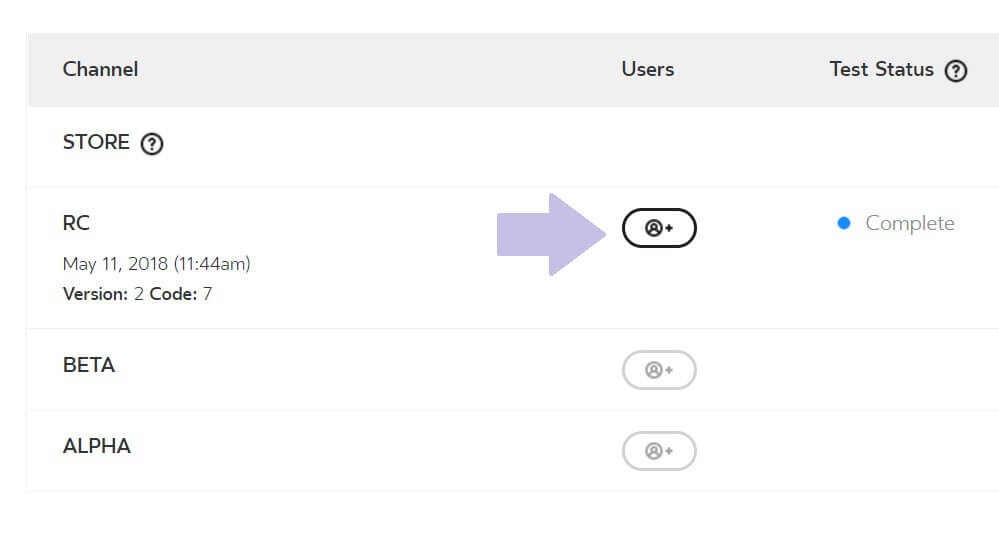The image size is (999, 537).
Task: Select the ALPHA channel name
Action: pos(96,446)
